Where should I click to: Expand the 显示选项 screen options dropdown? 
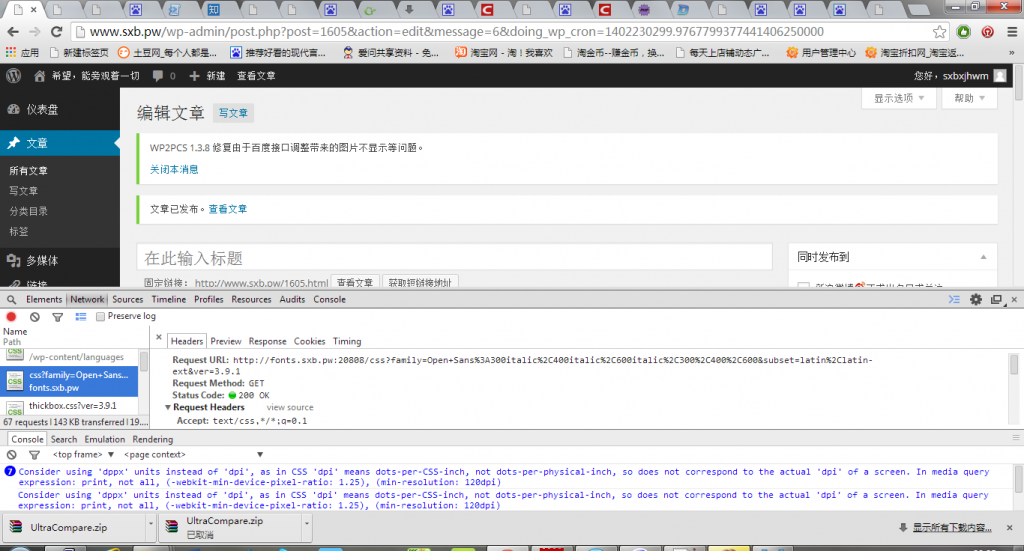pos(898,98)
